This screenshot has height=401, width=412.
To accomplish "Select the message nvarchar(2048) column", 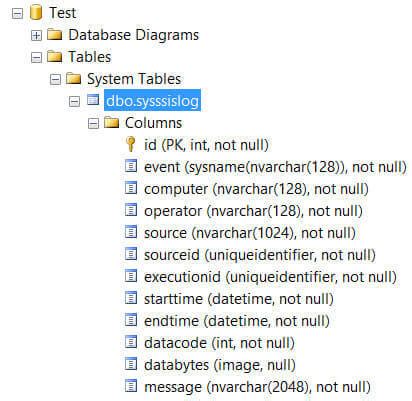I will (x=257, y=387).
